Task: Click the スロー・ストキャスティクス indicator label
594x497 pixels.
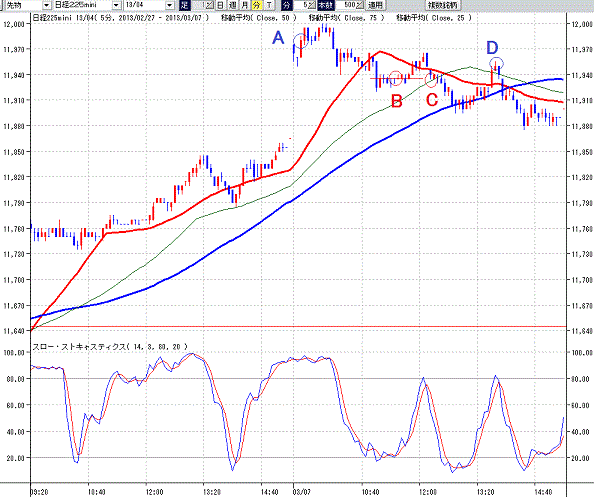Action: (110, 347)
